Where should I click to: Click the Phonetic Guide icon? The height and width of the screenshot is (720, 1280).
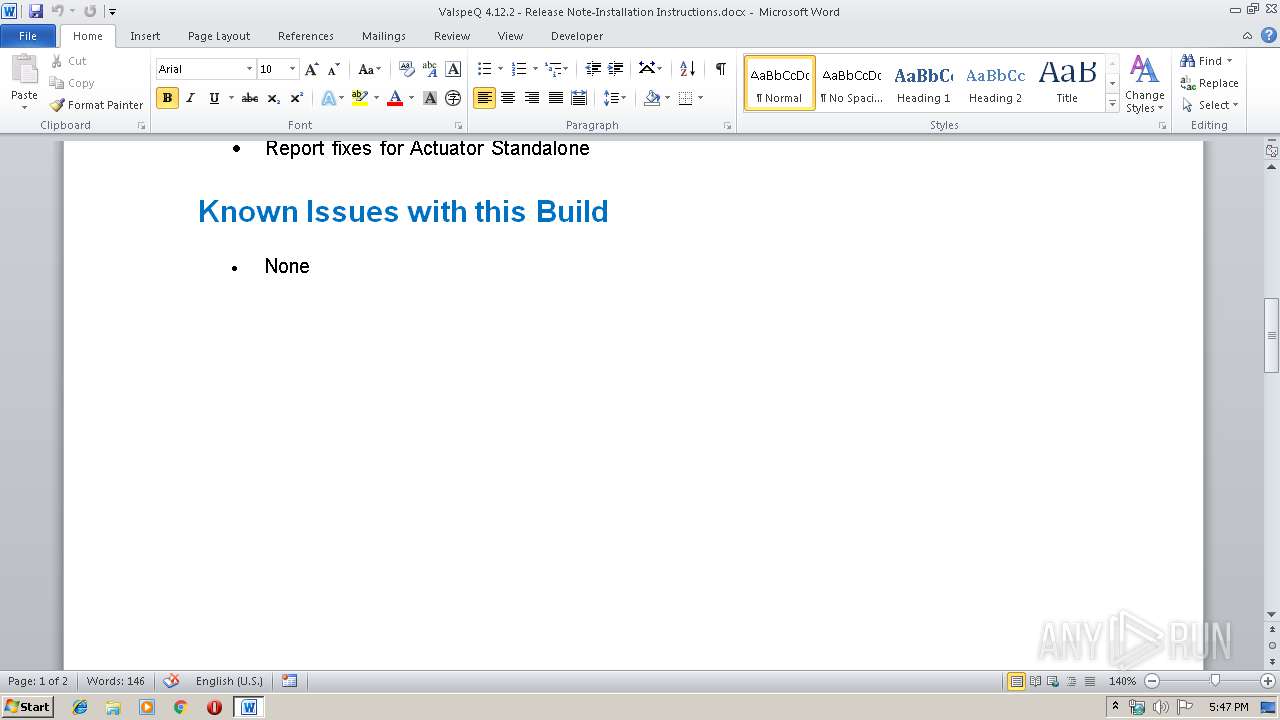click(430, 69)
